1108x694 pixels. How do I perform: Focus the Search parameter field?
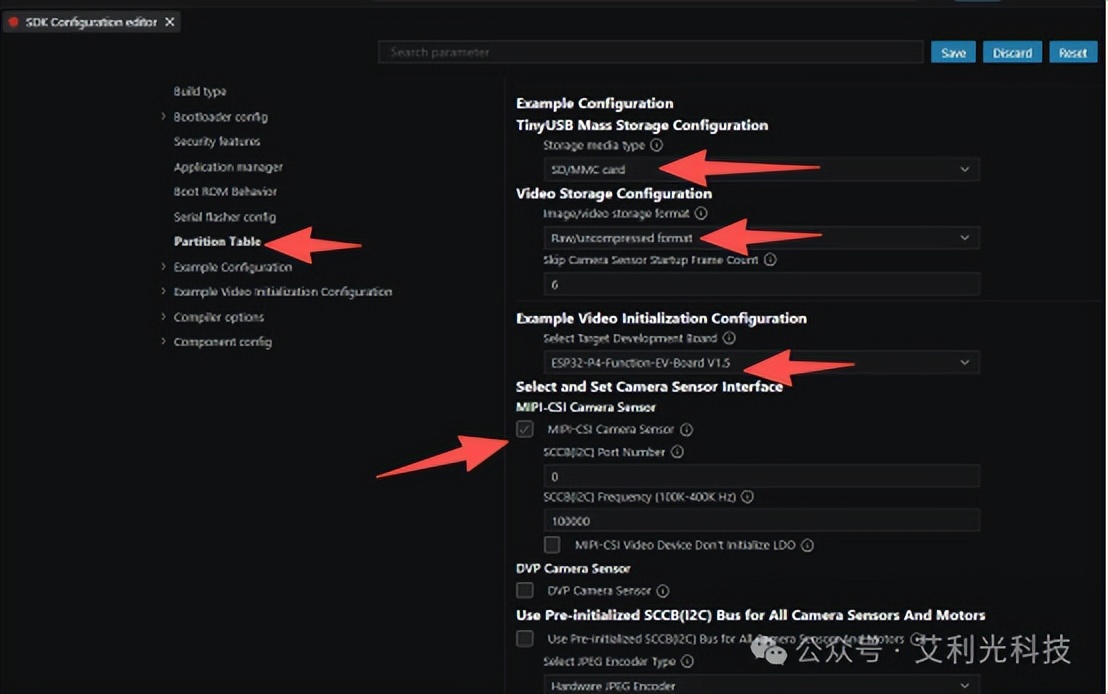[x=651, y=52]
